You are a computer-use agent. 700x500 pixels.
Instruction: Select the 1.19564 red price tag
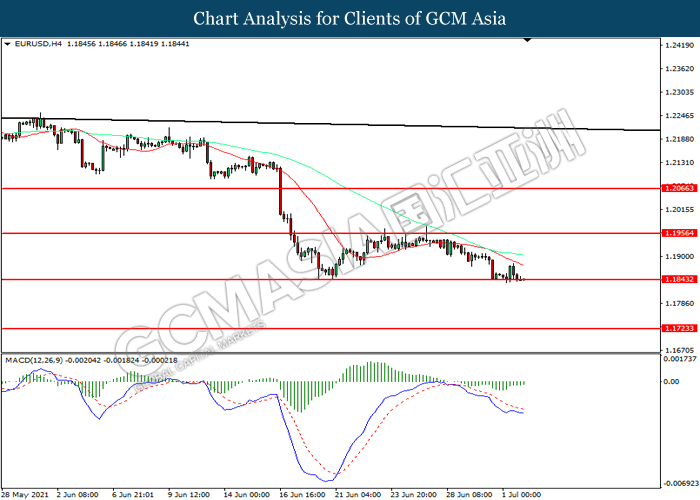click(678, 233)
